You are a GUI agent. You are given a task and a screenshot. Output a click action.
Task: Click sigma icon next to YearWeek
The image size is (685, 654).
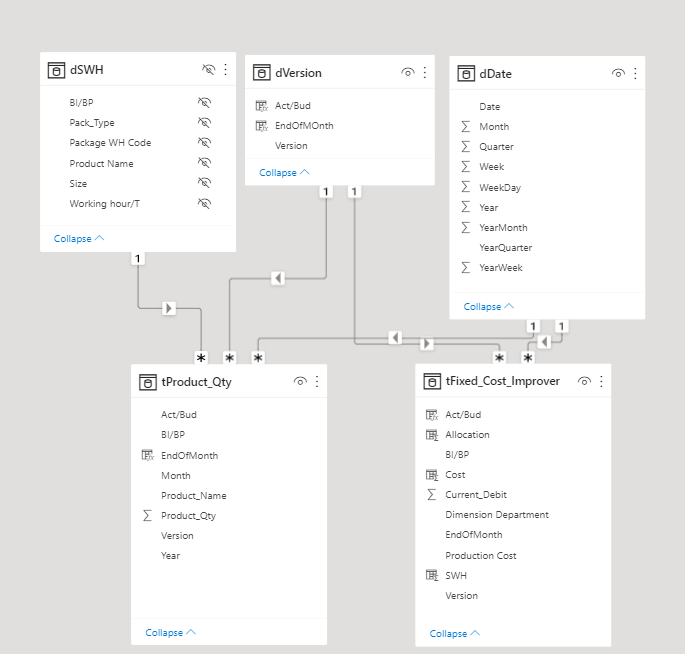tap(466, 268)
